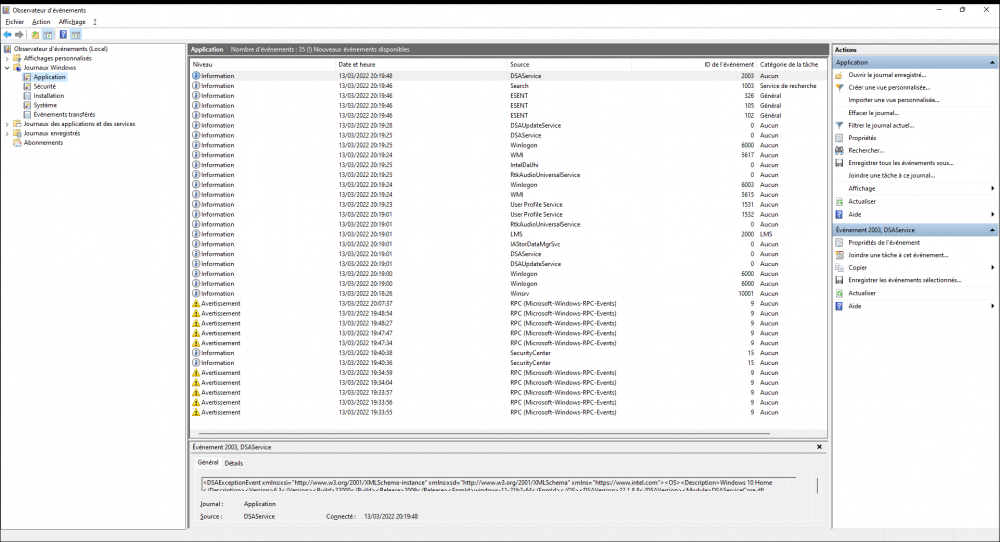Screen dimensions: 1000x542
Task: Select Avertissement row at 20:07:37
Action: (x=508, y=304)
